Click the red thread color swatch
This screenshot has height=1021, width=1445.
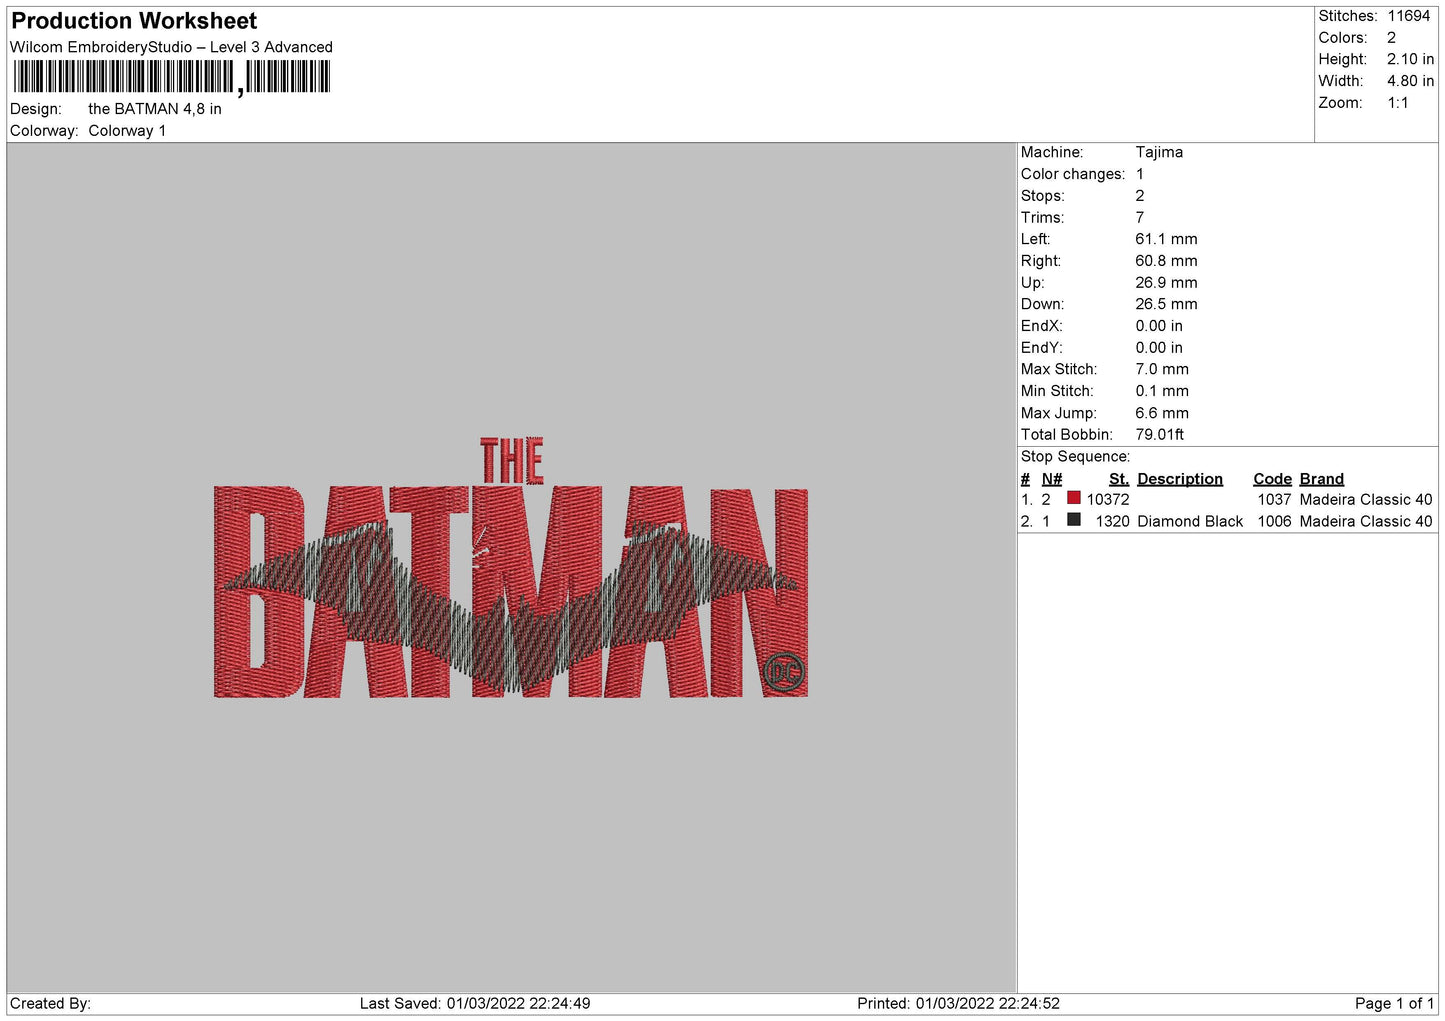[1073, 498]
